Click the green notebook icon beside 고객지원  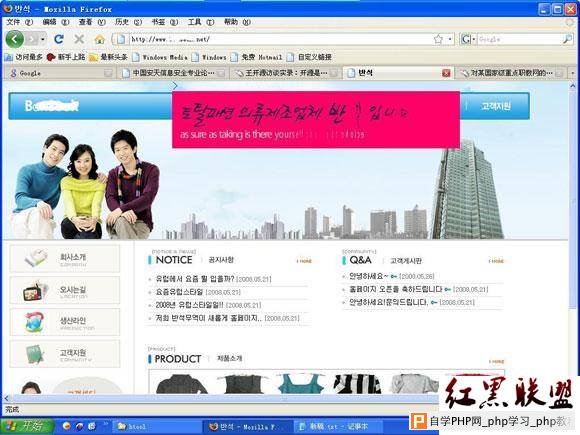35,354
